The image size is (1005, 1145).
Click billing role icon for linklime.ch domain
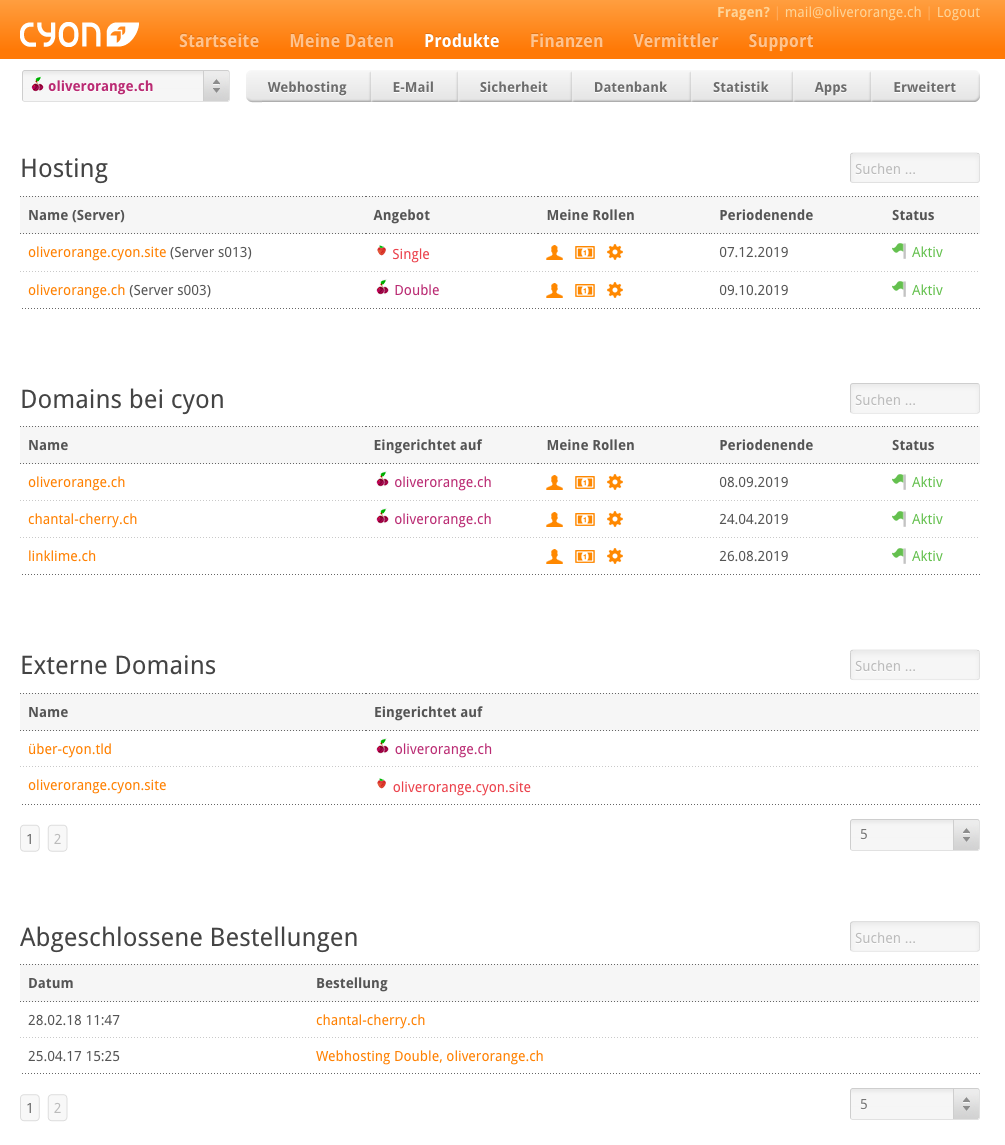point(584,556)
